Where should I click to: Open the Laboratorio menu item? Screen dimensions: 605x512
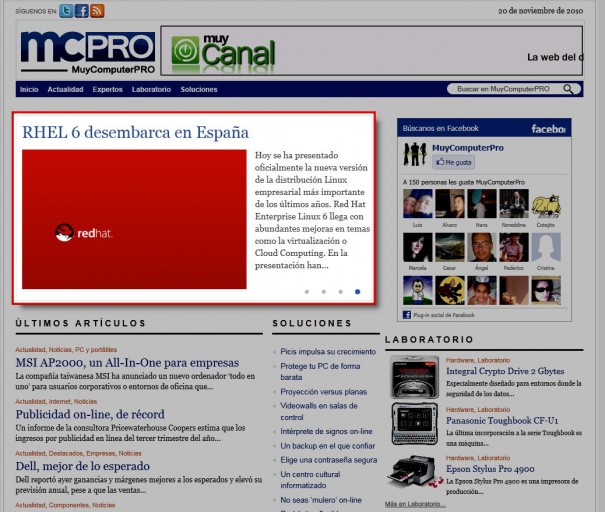tap(151, 89)
